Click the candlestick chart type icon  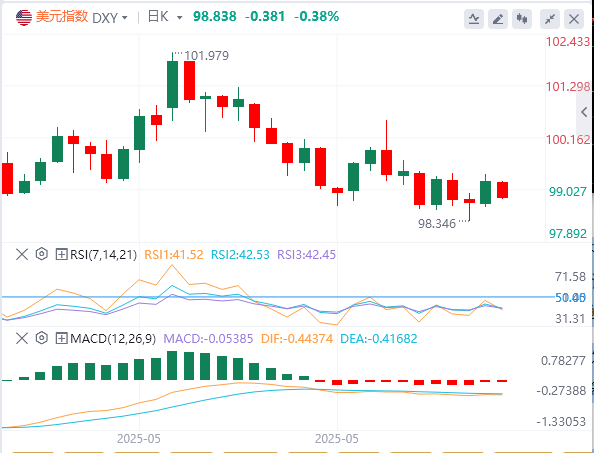[522, 19]
